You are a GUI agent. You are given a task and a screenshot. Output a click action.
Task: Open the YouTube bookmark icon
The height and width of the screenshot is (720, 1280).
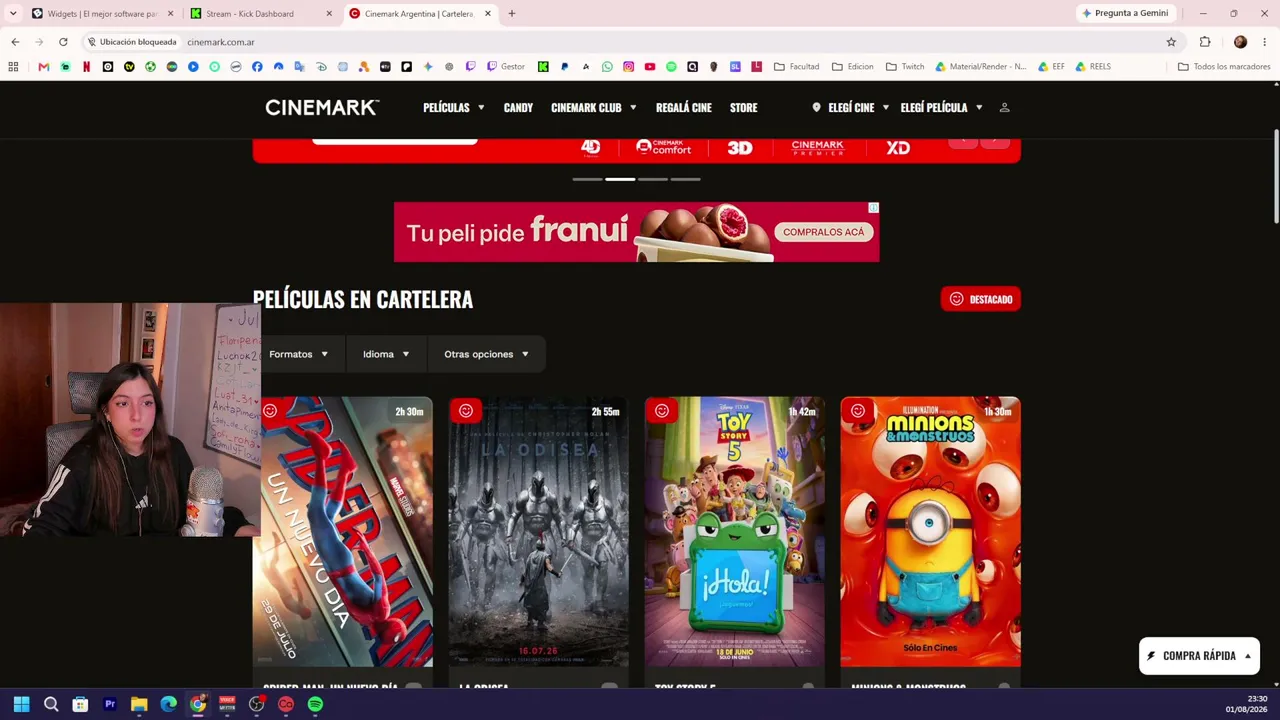(650, 67)
